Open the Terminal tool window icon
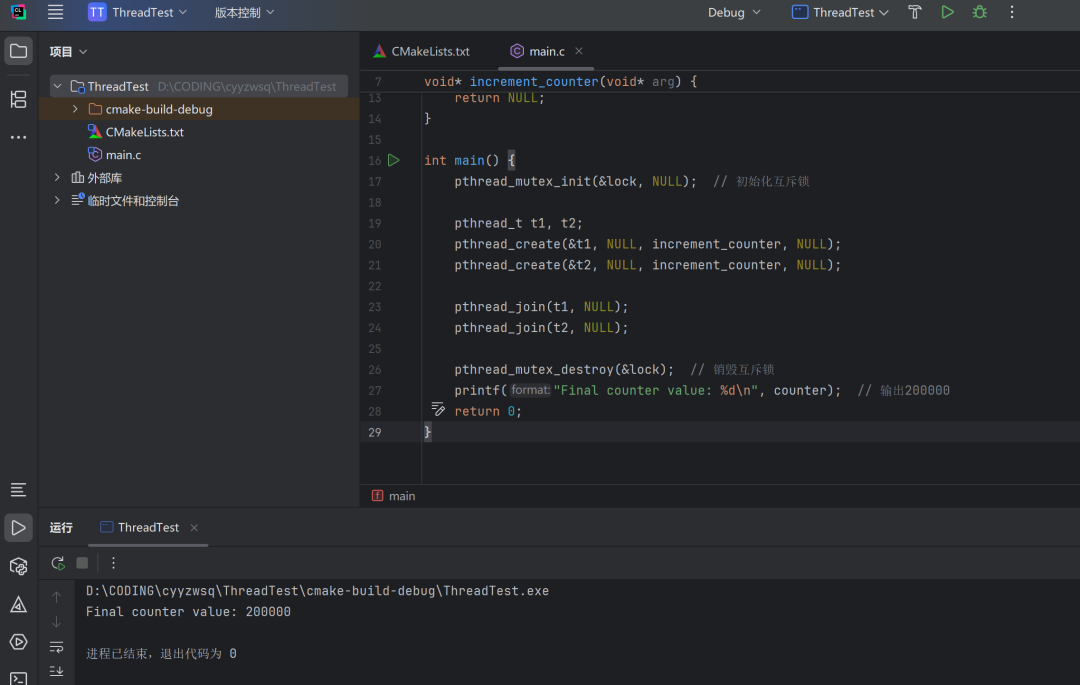Viewport: 1080px width, 685px height. point(19,679)
